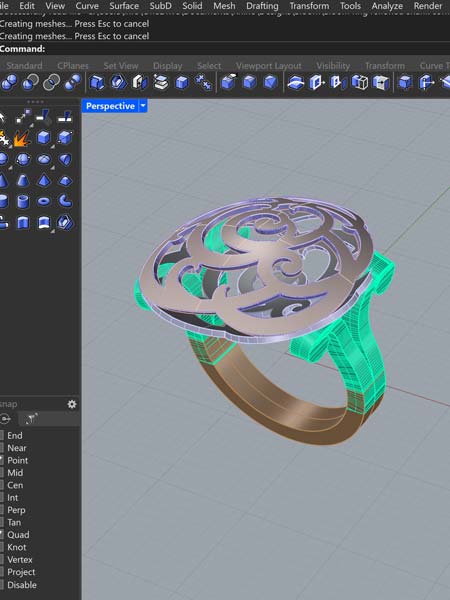Switch to the Select toolbar tab
The width and height of the screenshot is (450, 600).
(x=209, y=66)
